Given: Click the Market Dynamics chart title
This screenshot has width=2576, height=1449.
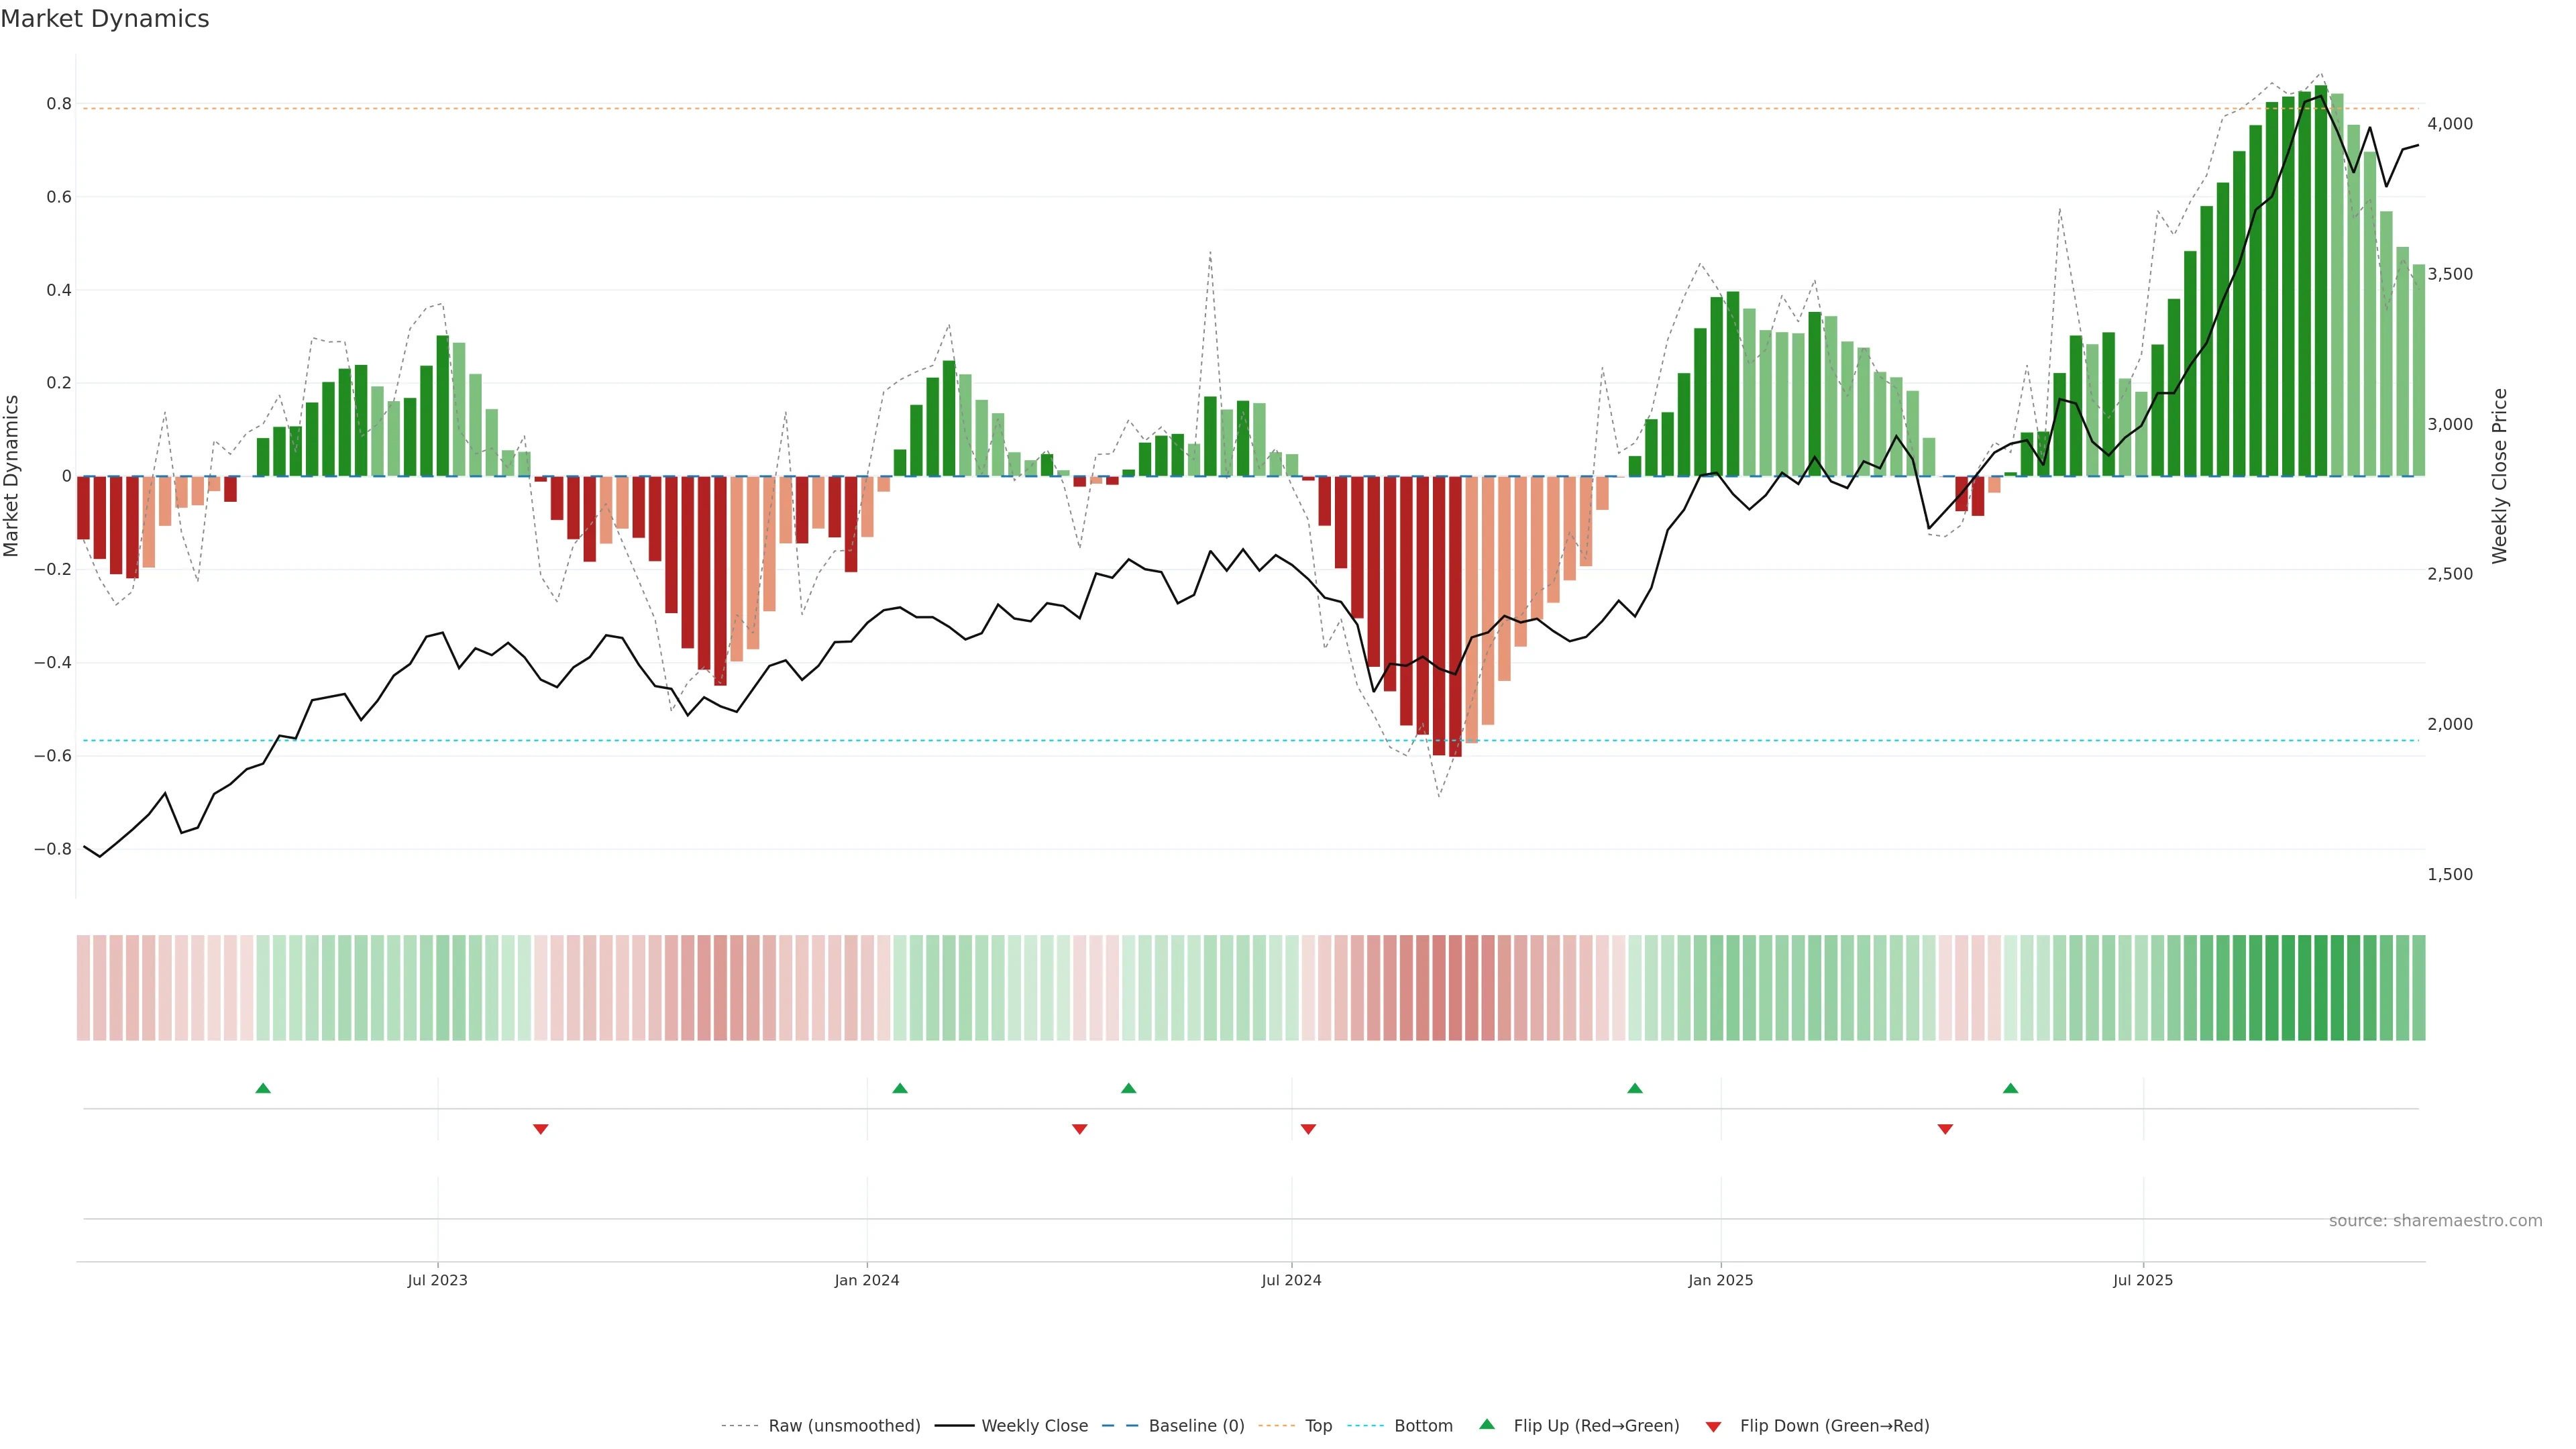Looking at the screenshot, I should [x=105, y=19].
